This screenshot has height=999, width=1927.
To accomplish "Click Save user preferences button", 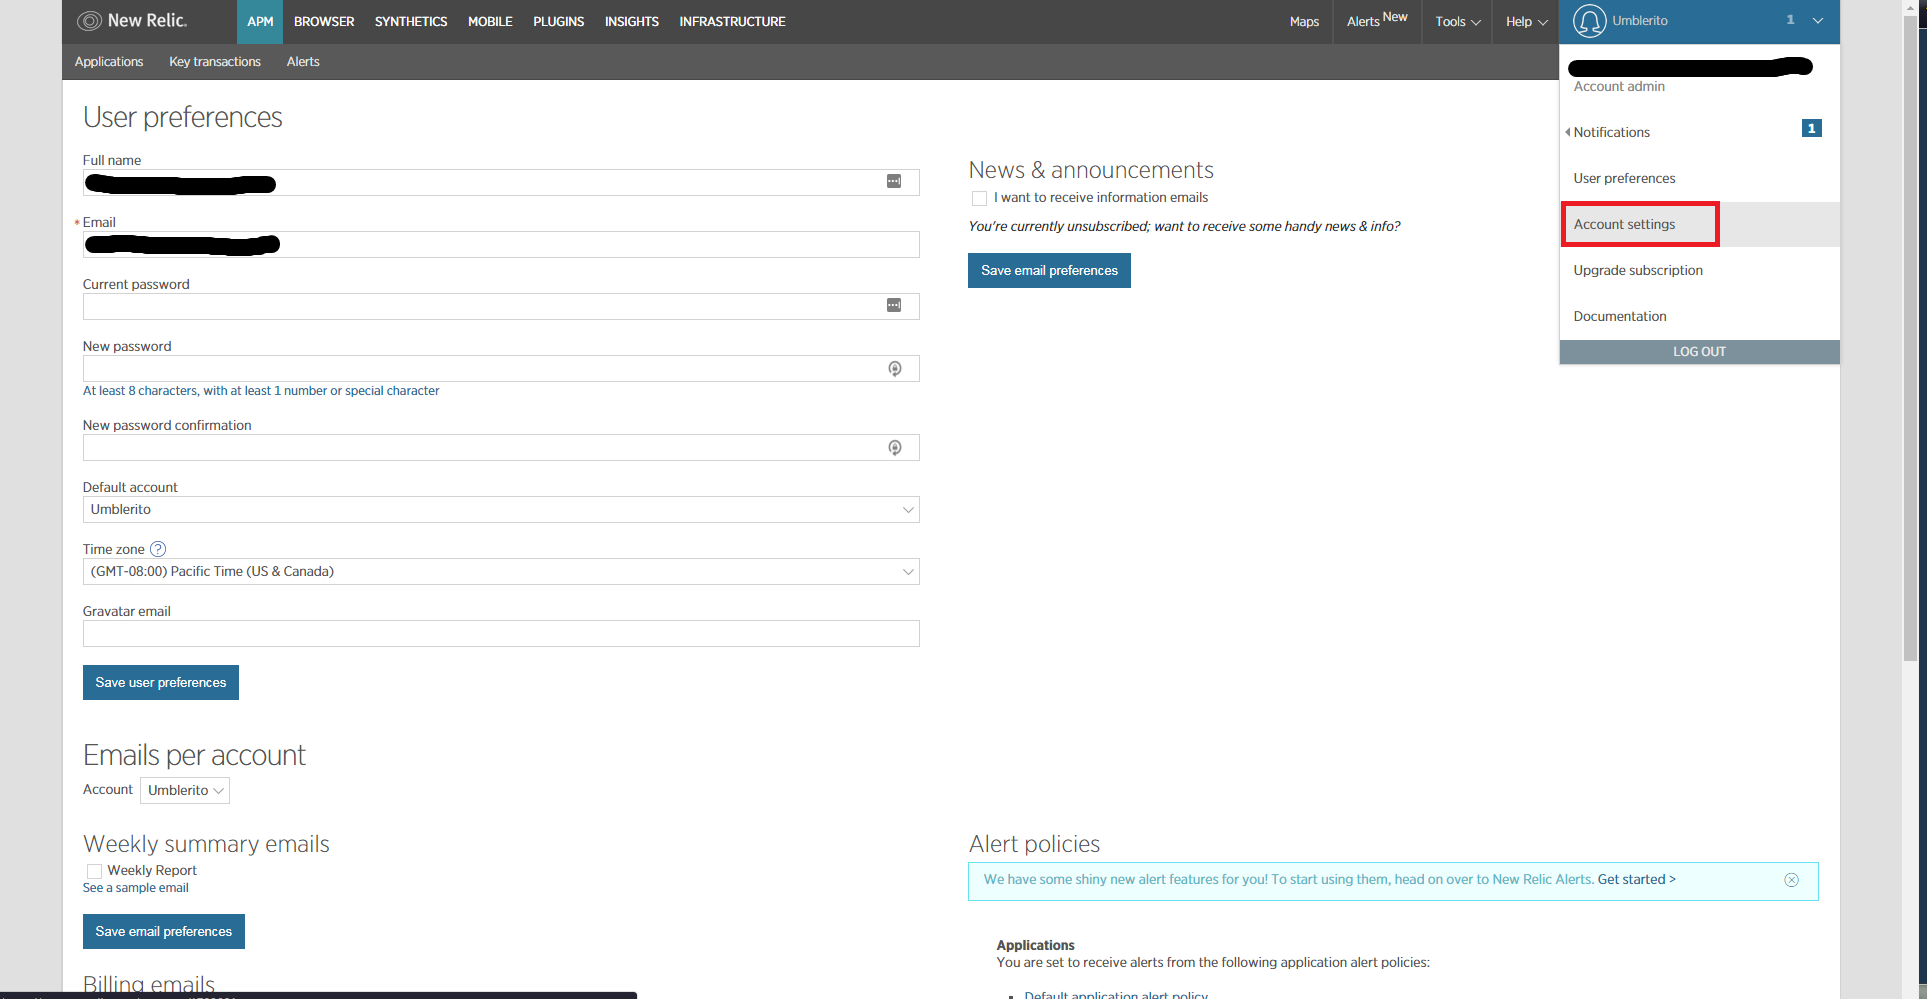I will 161,683.
